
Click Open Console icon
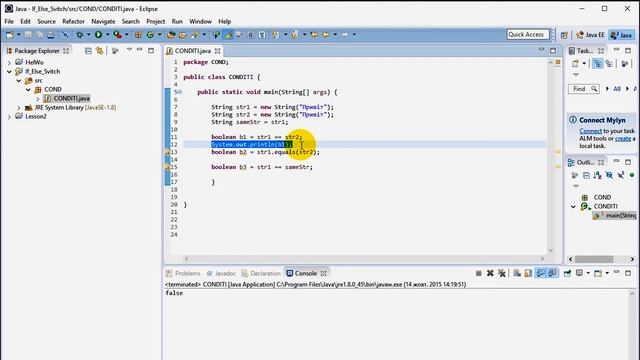[x=598, y=273]
